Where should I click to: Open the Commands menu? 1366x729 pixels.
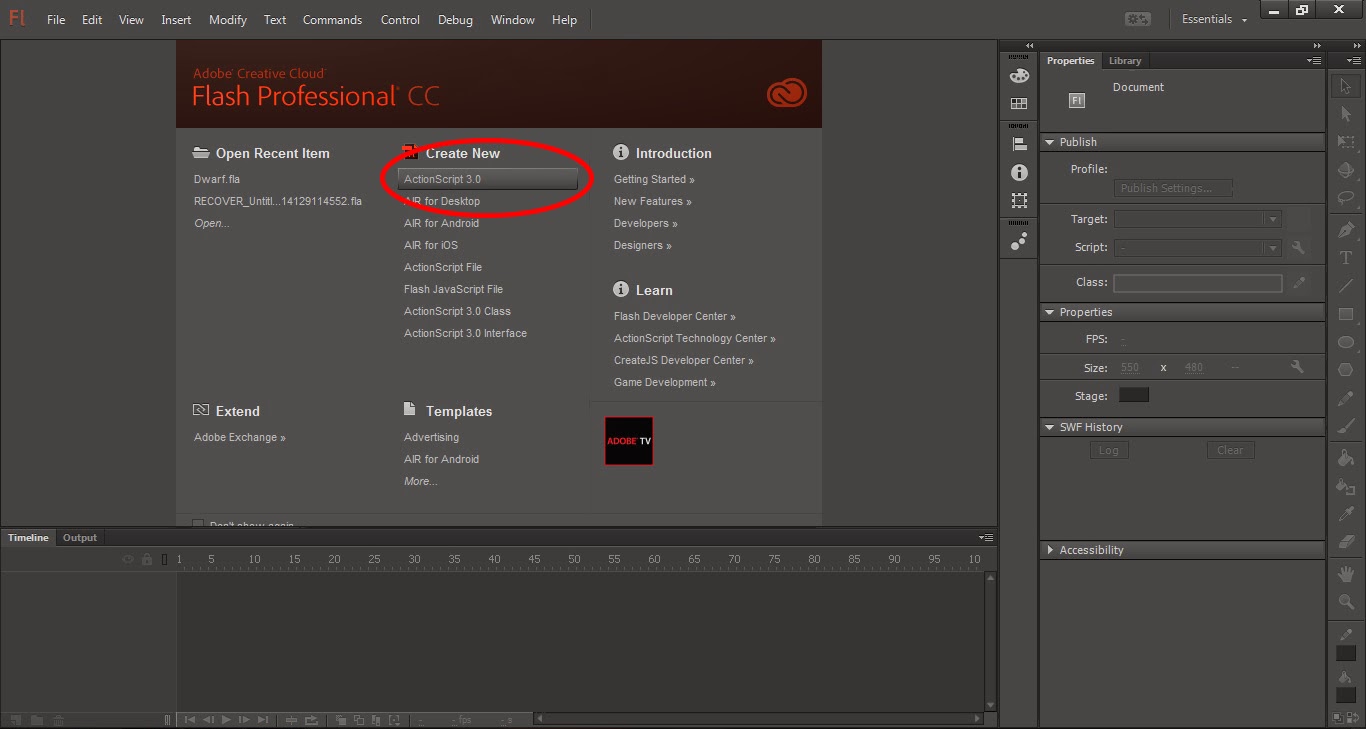pos(333,20)
